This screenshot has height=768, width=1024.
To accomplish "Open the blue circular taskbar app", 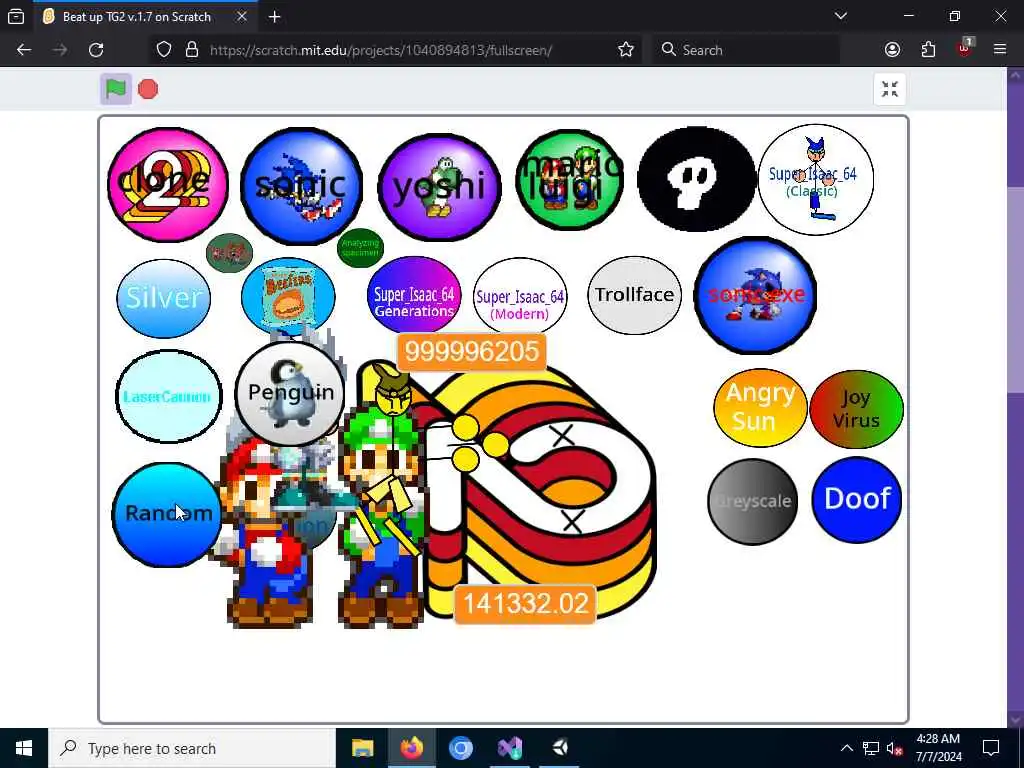I will click(460, 748).
